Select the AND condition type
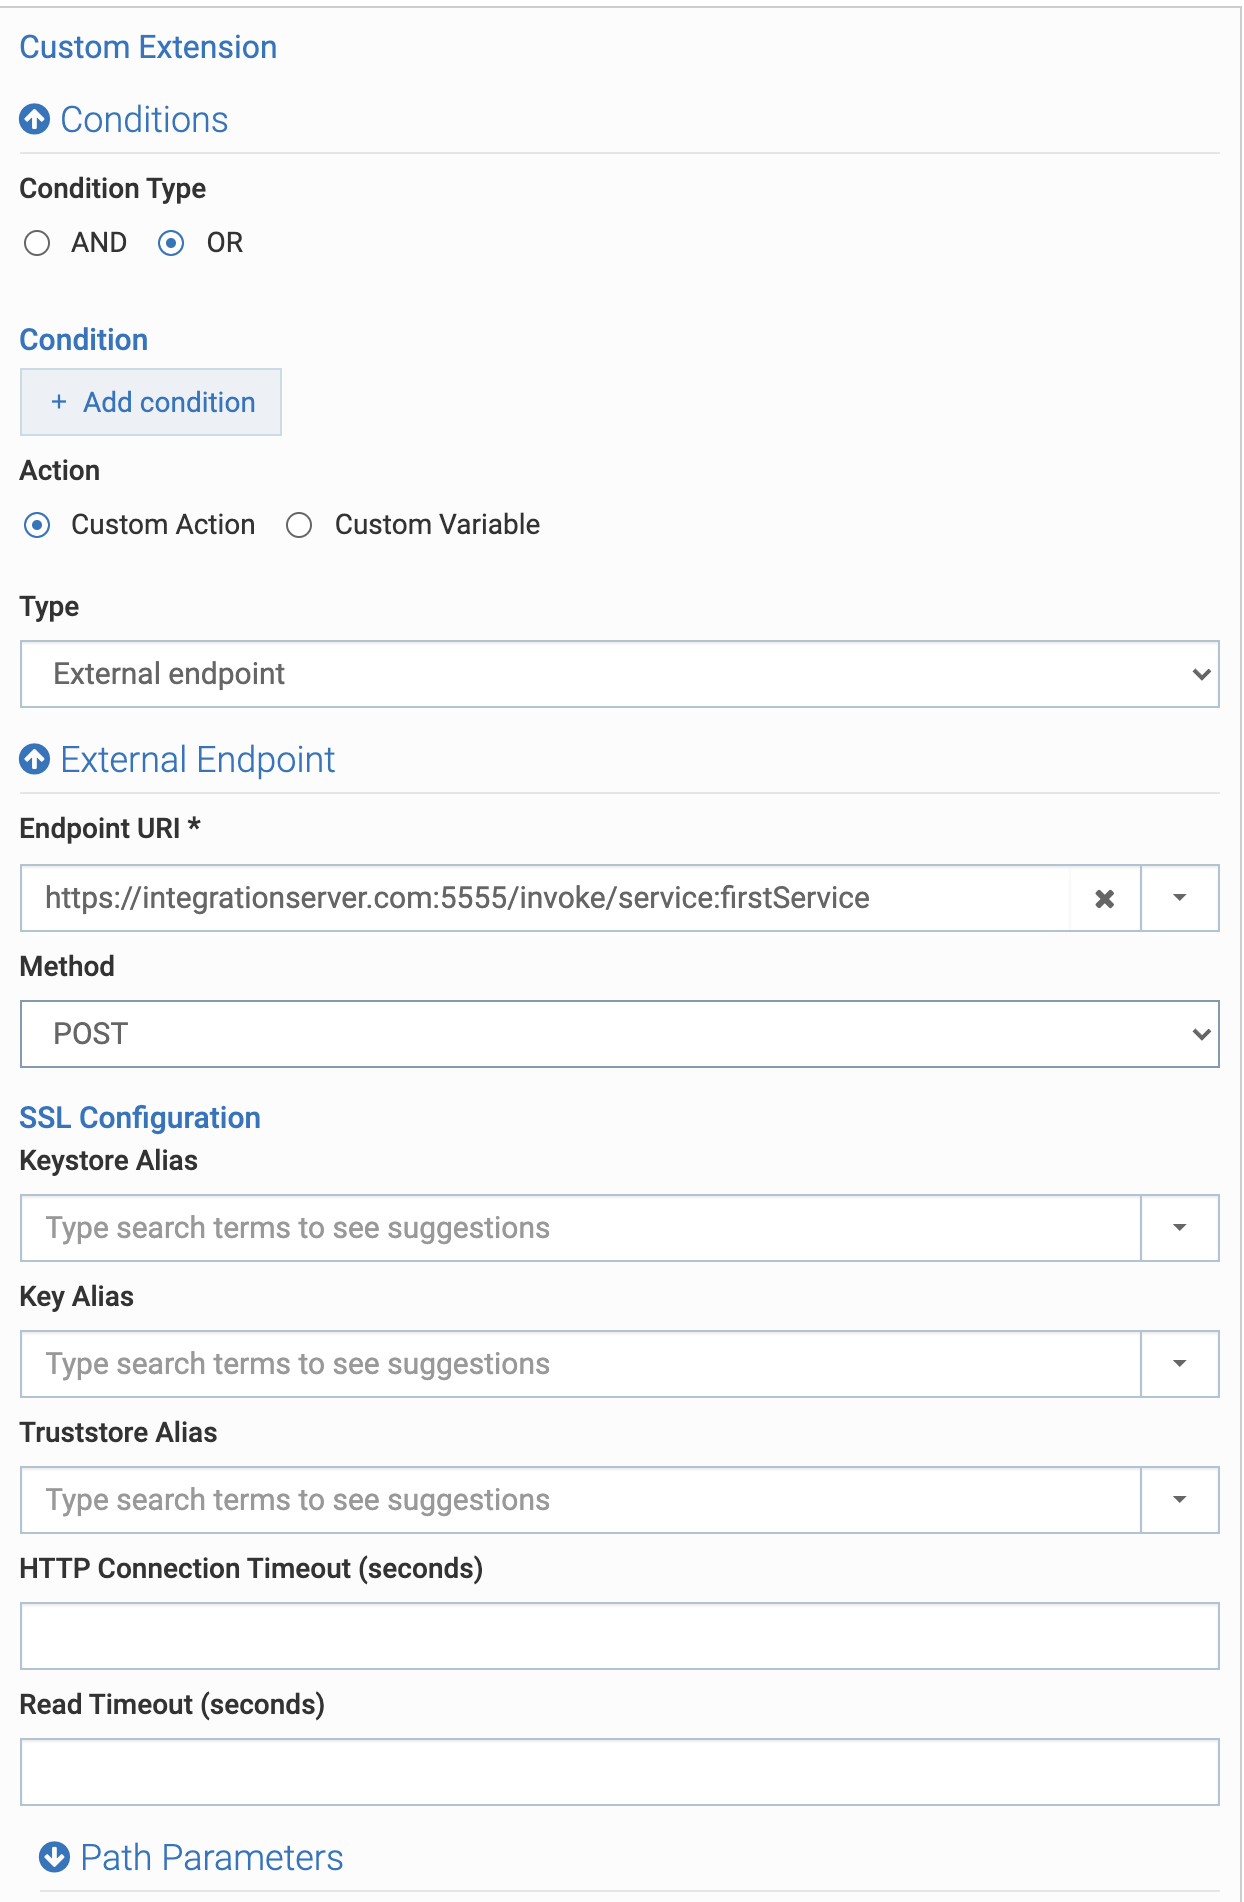The image size is (1244, 1902). point(38,243)
